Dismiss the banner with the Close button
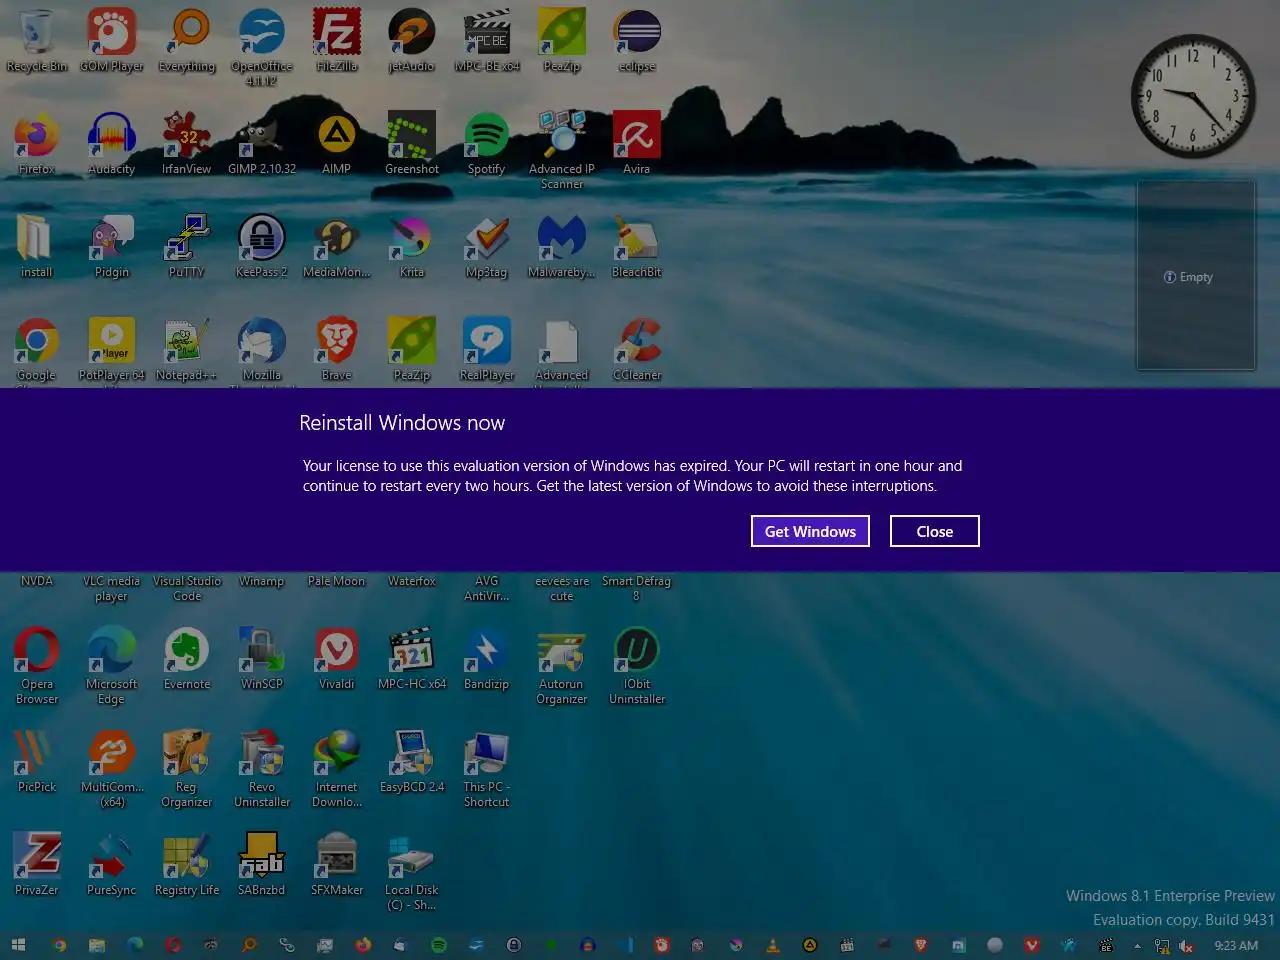Image resolution: width=1280 pixels, height=960 pixels. pyautogui.click(x=934, y=531)
